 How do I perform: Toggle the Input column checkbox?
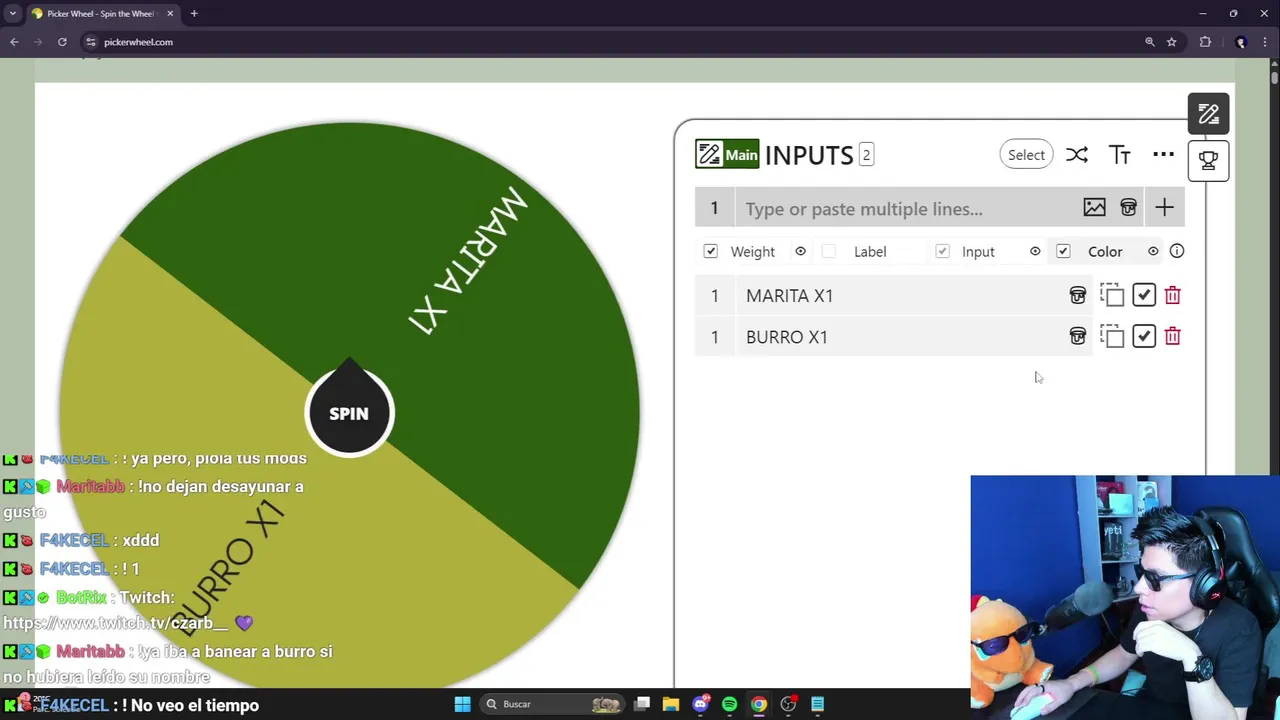point(942,251)
